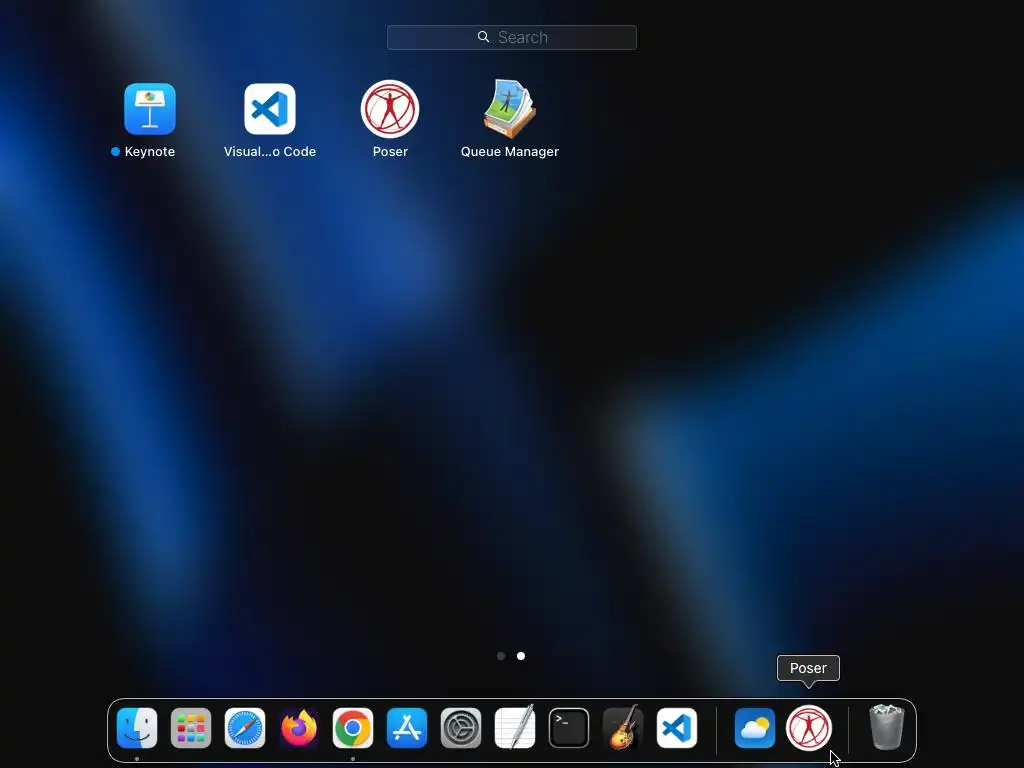Click the 'Keynote' label text

tap(150, 152)
